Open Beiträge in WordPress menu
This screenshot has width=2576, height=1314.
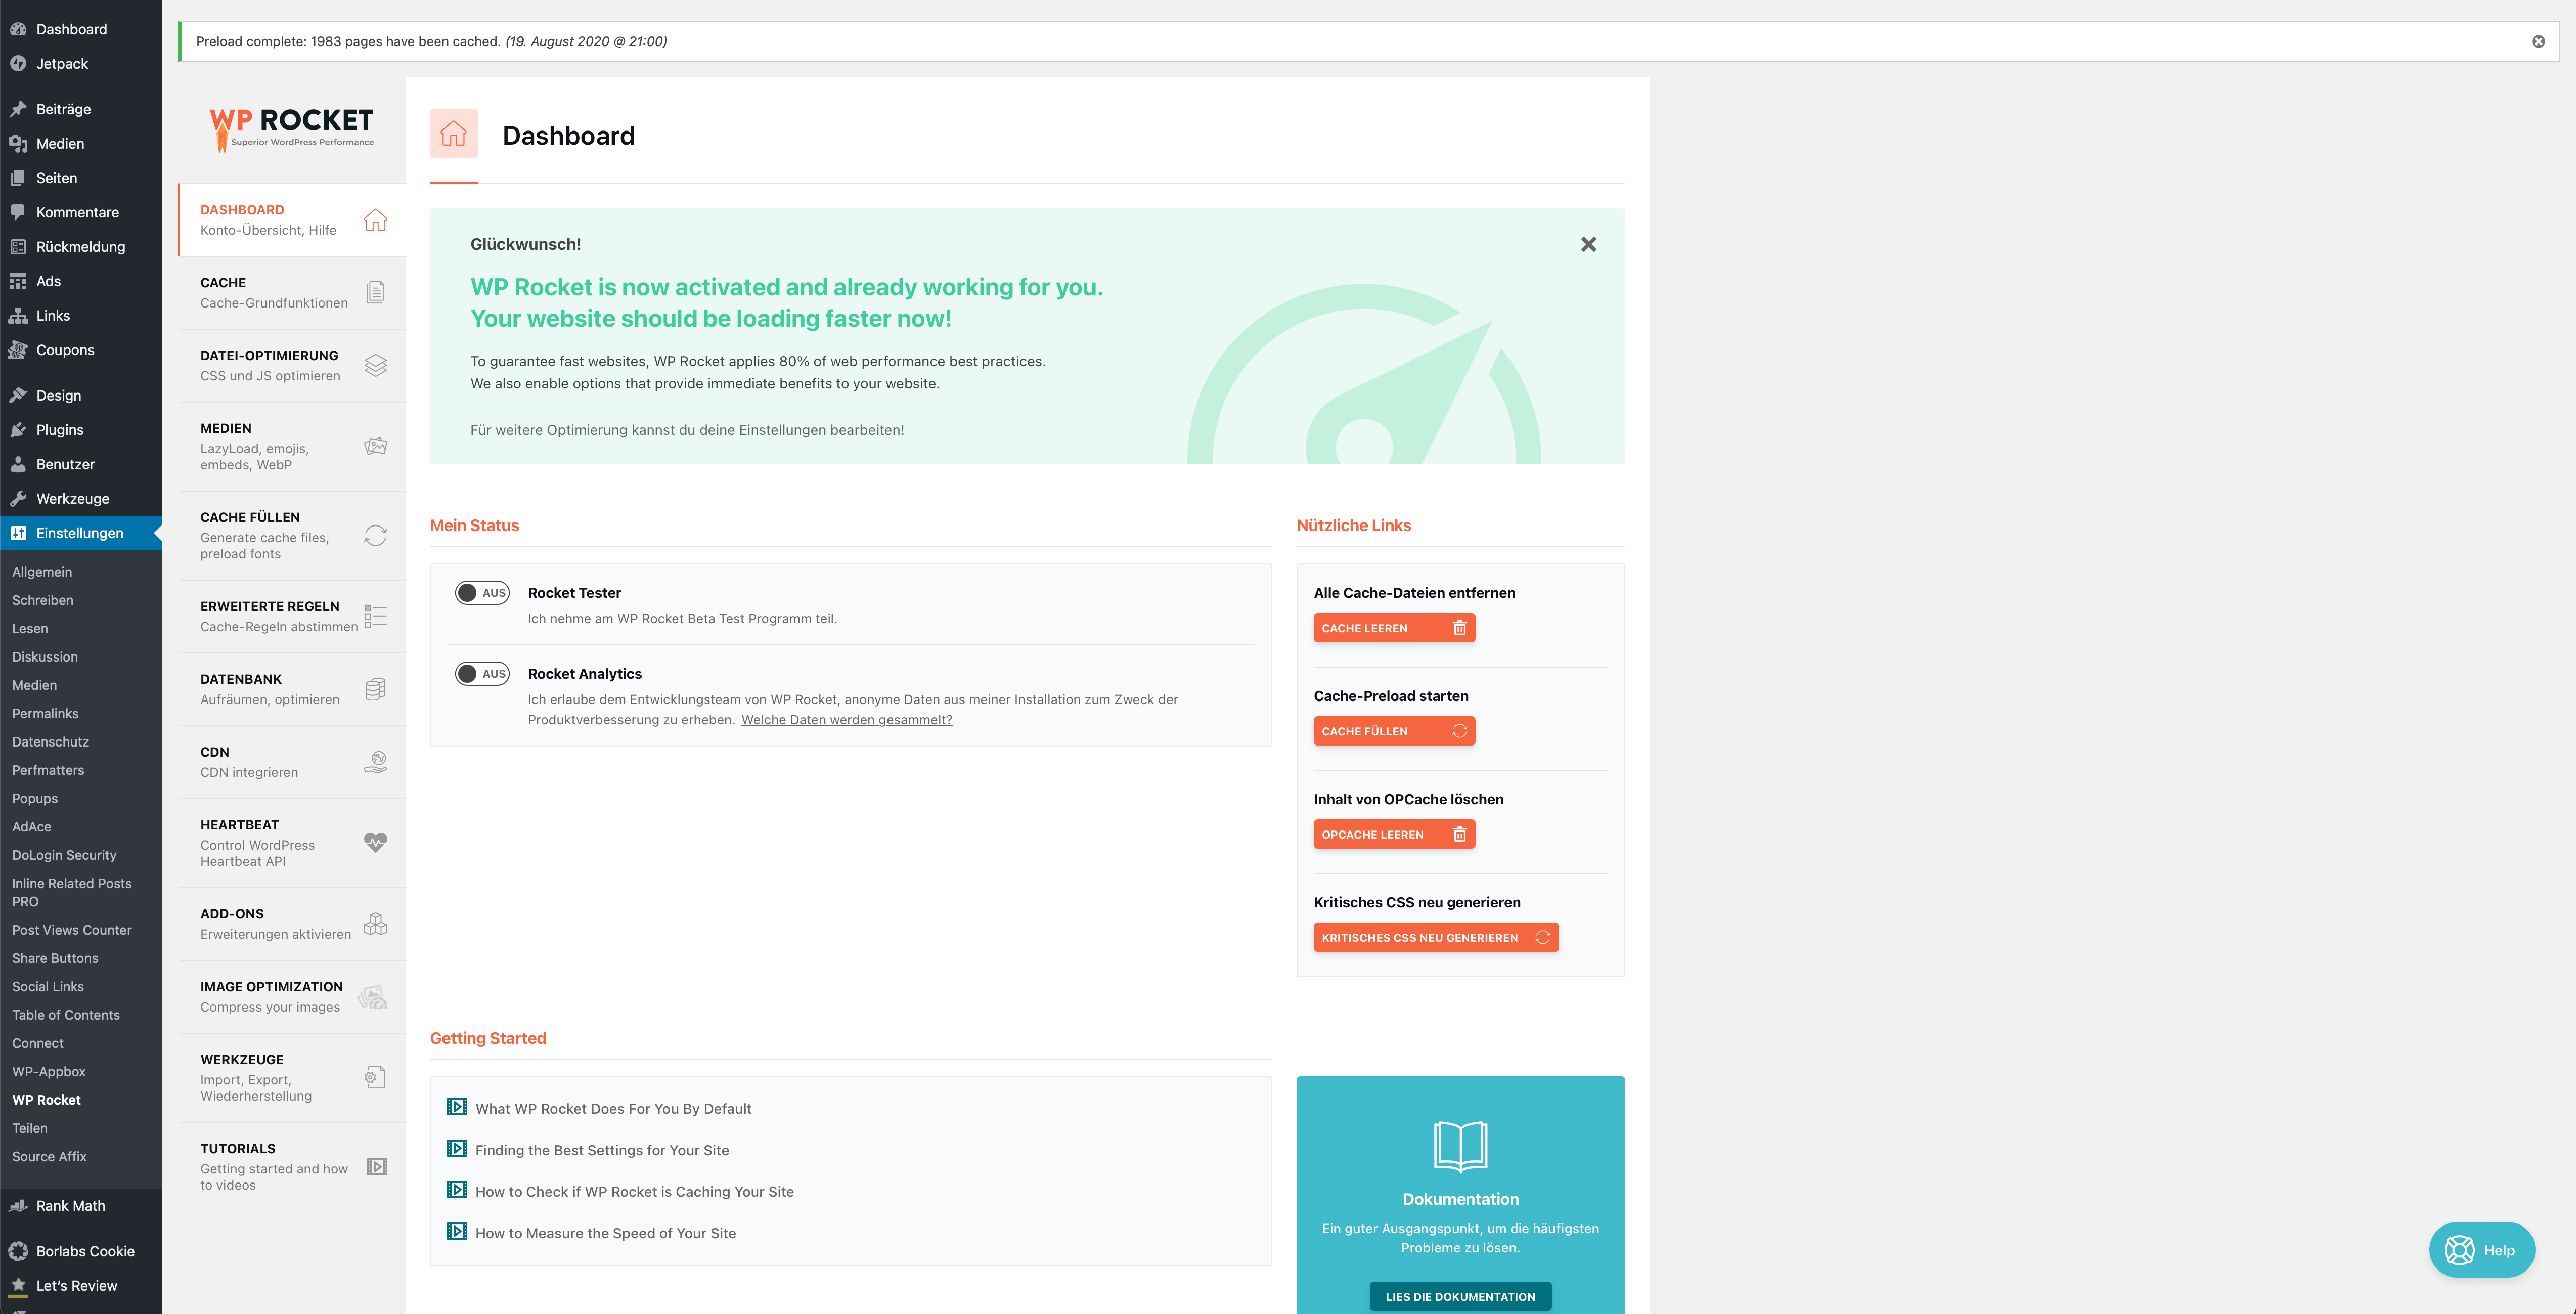click(x=80, y=109)
